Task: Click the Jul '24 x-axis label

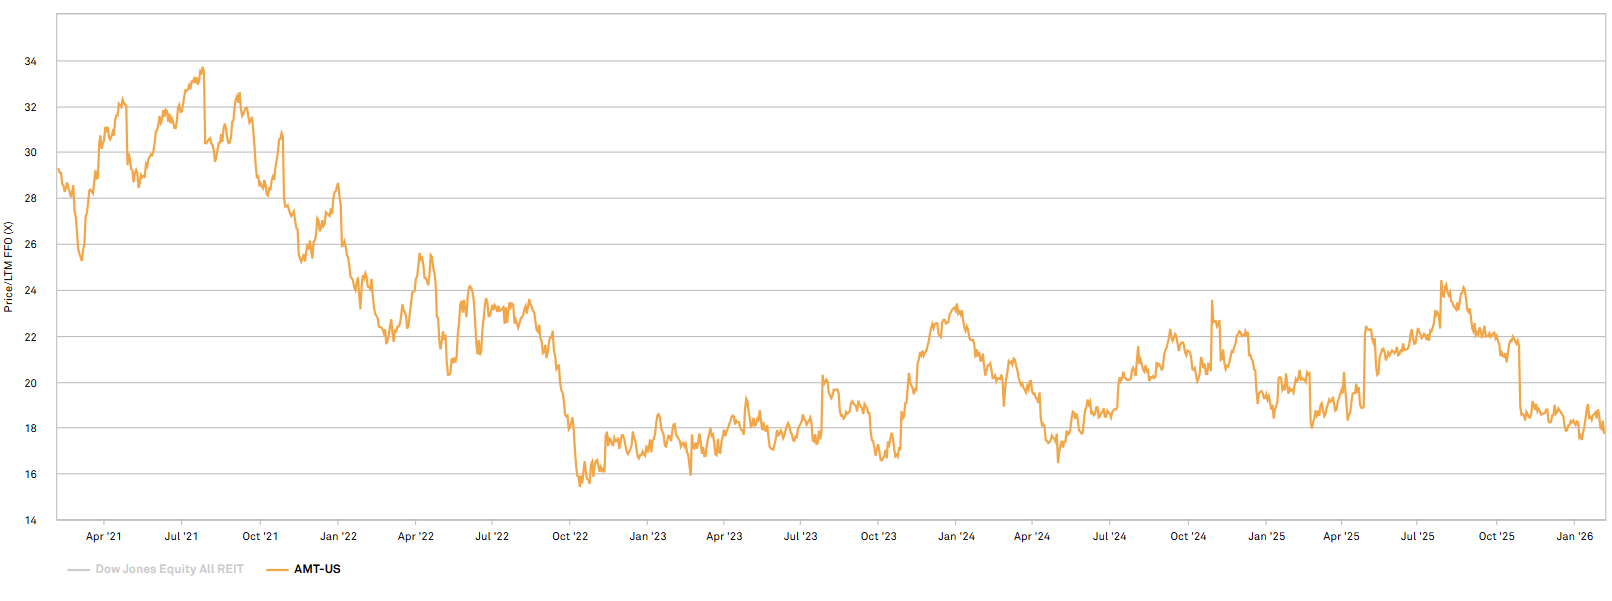Action: click(x=1109, y=537)
